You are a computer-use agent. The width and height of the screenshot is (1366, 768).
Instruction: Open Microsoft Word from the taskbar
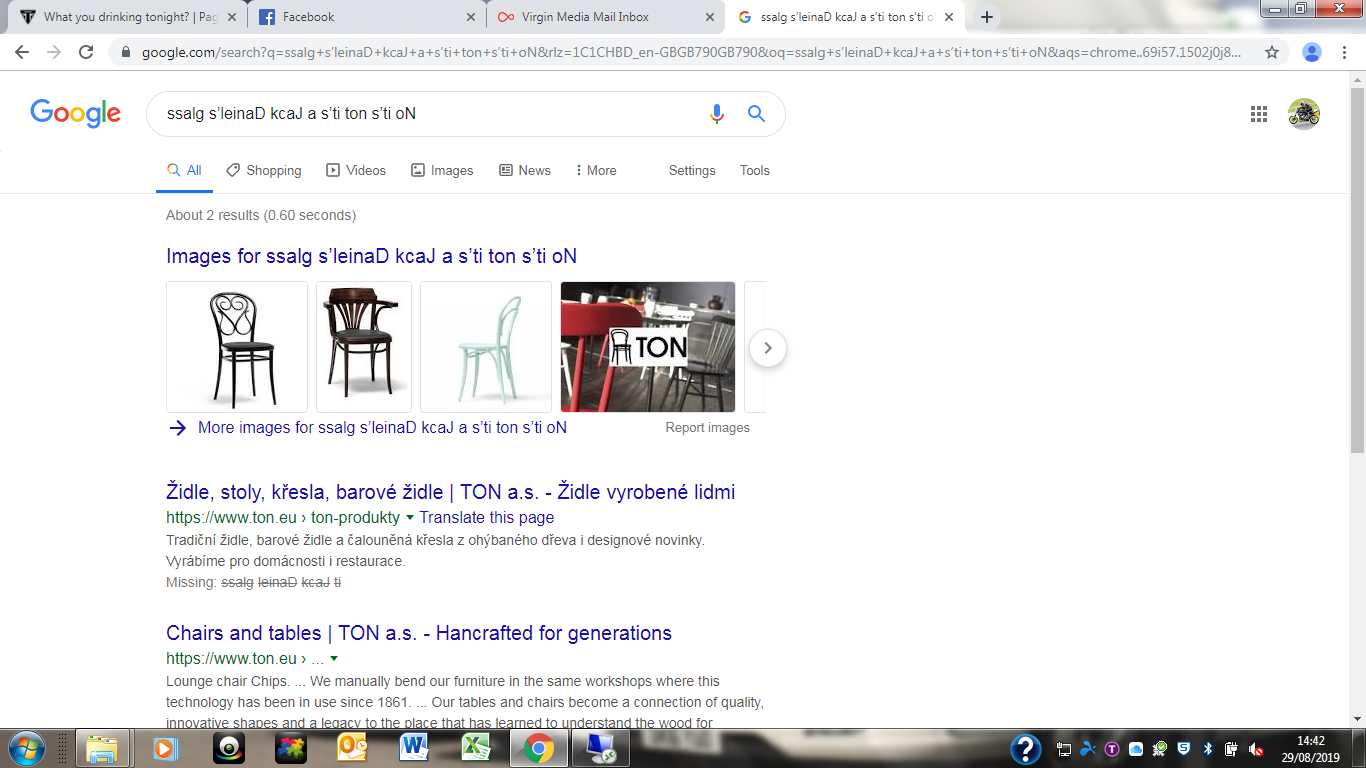coord(414,748)
